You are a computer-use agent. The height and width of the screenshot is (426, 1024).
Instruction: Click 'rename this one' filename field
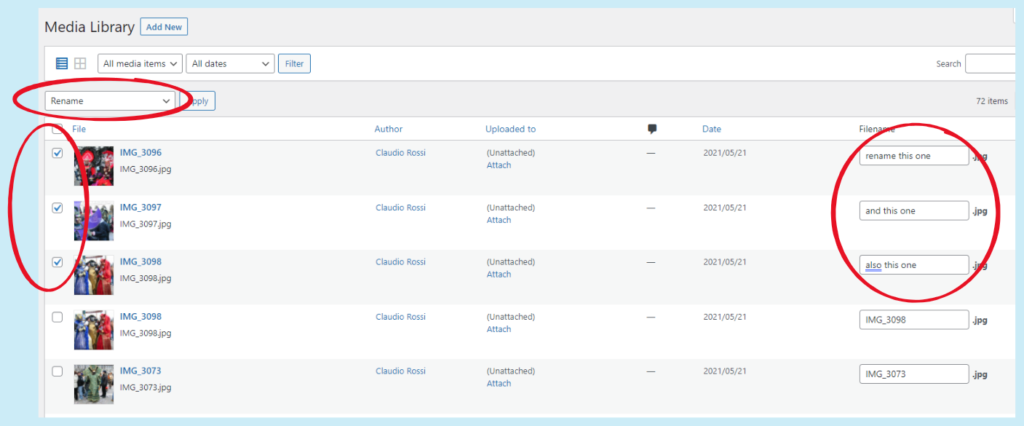[x=914, y=156]
